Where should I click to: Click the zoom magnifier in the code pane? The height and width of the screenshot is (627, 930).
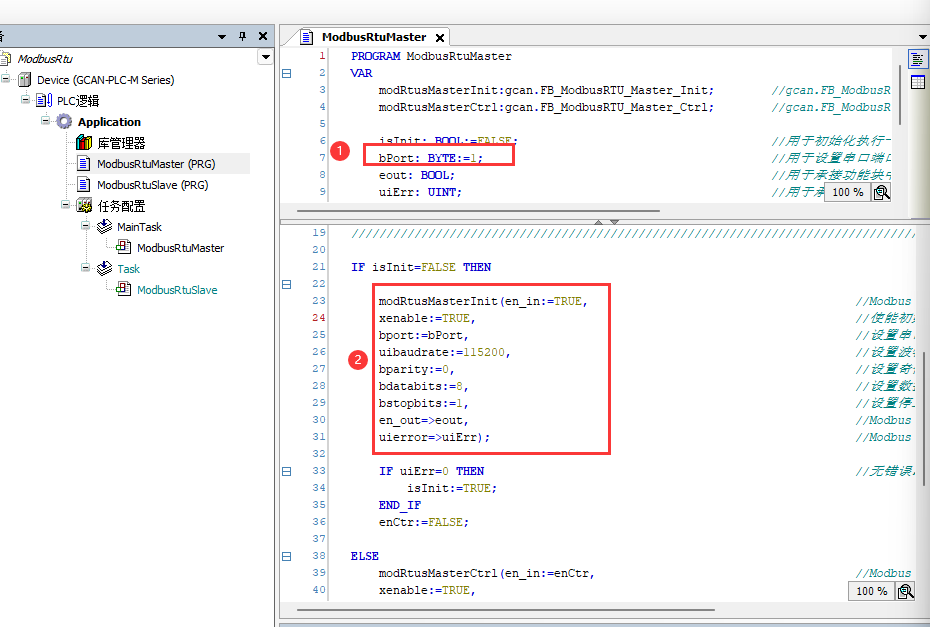point(905,591)
